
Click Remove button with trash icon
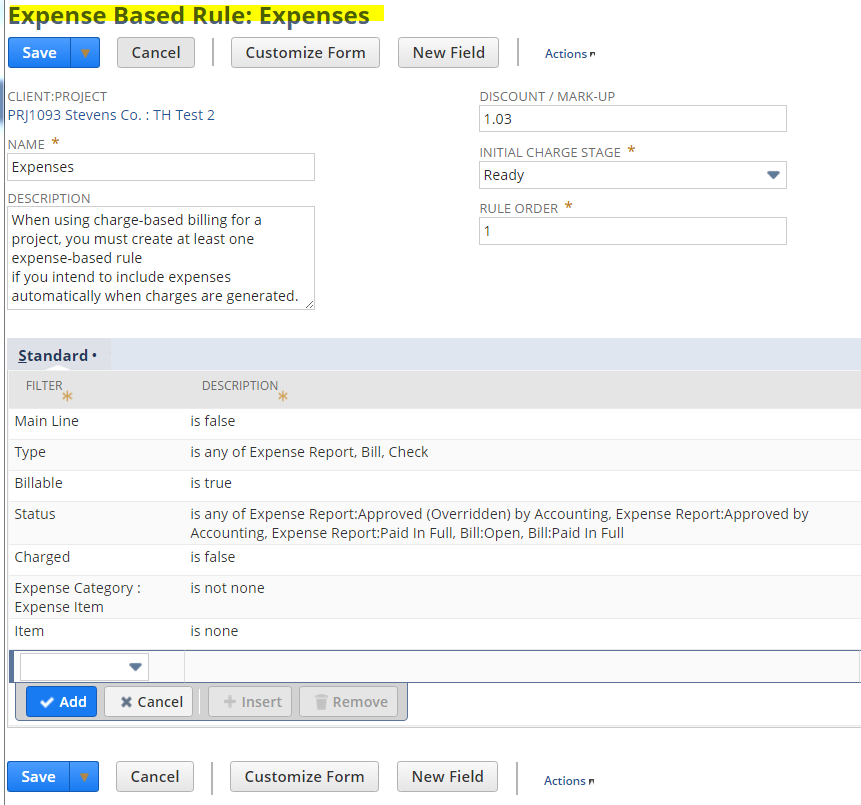click(x=349, y=702)
